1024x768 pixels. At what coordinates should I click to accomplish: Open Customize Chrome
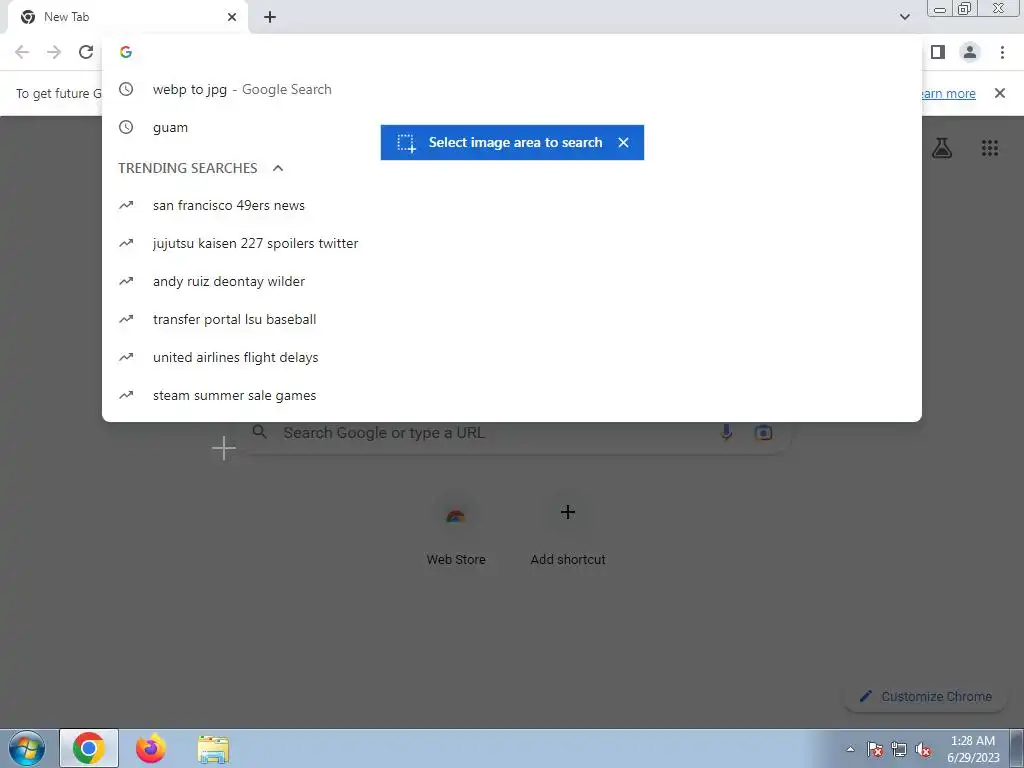click(x=926, y=697)
